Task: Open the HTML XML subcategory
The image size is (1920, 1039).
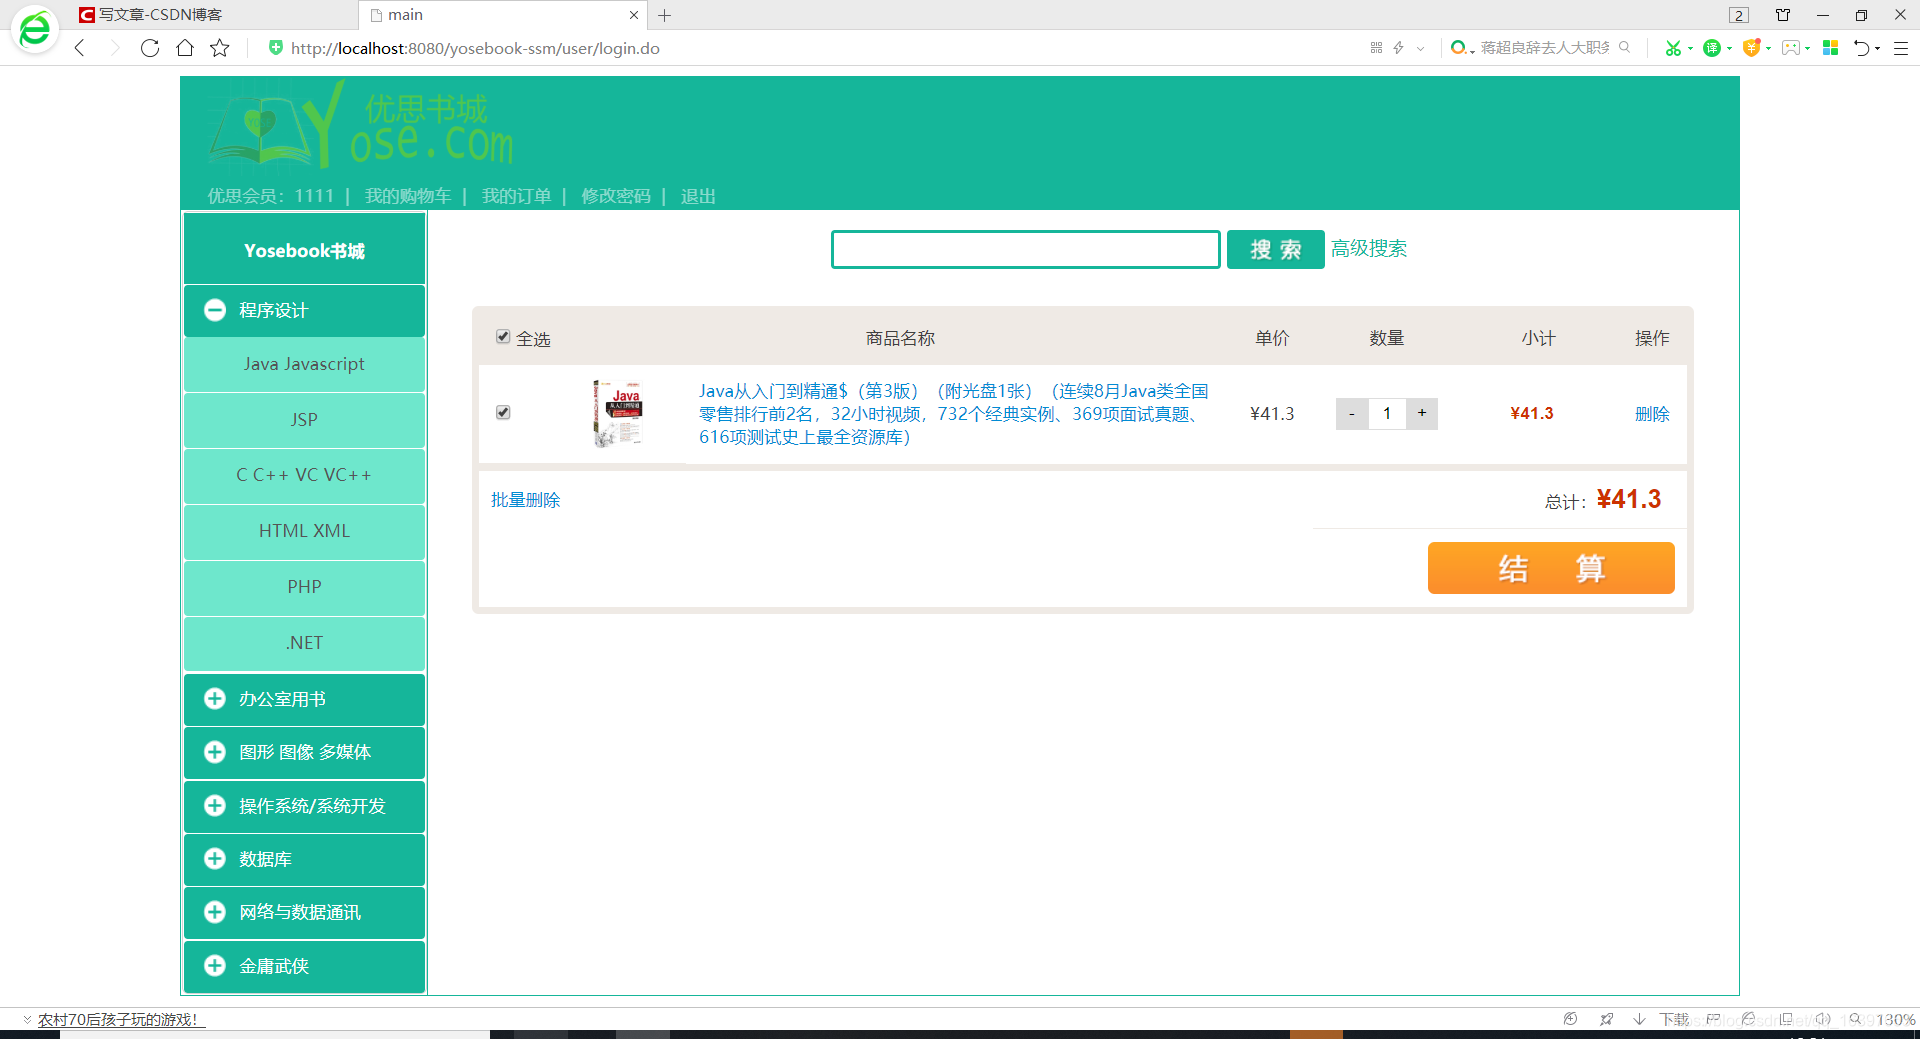Action: pos(305,531)
